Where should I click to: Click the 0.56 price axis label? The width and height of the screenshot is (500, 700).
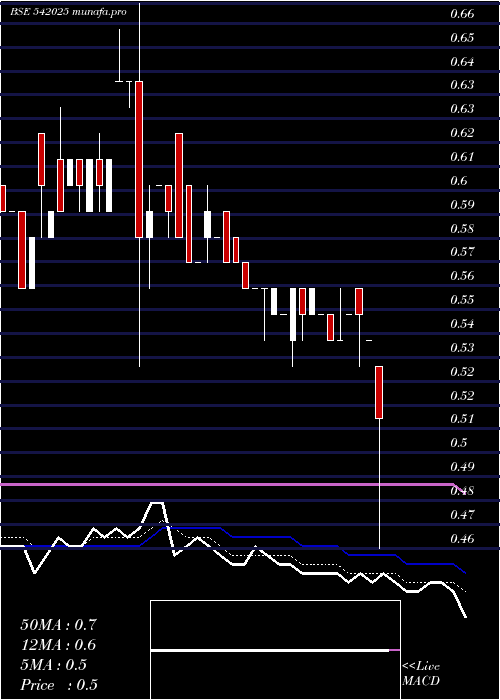coord(462,275)
